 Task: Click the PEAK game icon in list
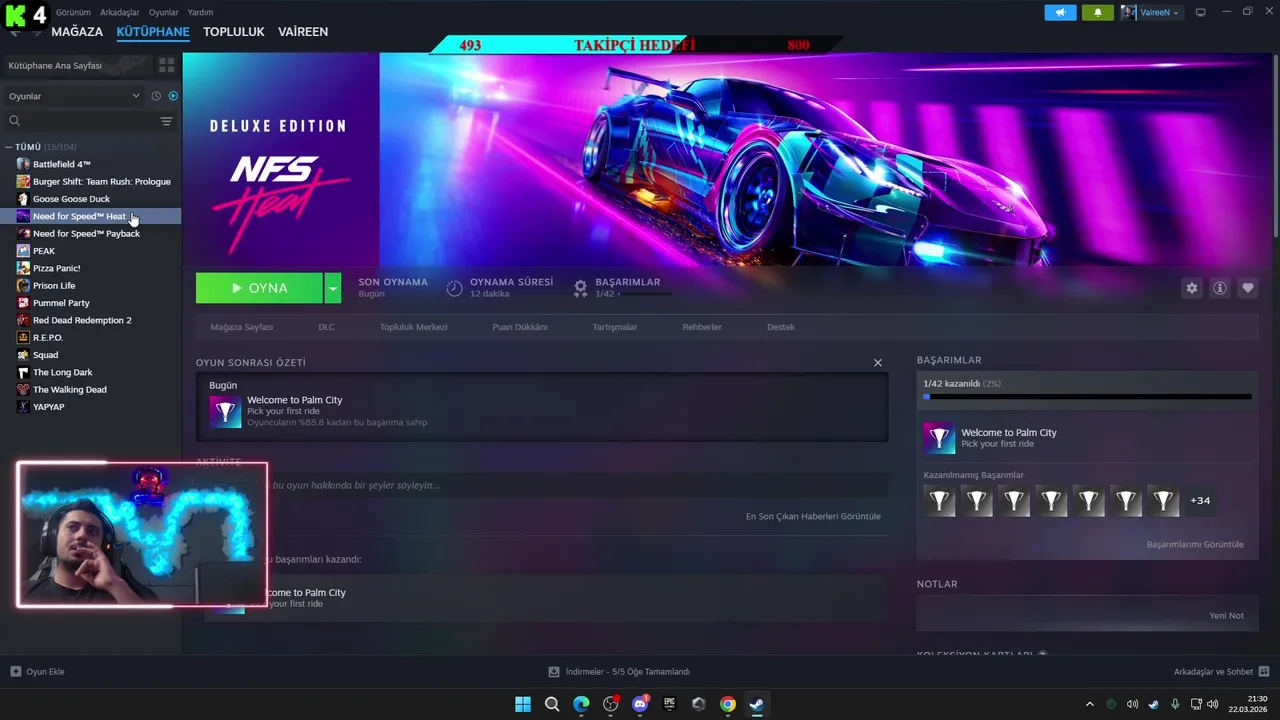(x=23, y=251)
